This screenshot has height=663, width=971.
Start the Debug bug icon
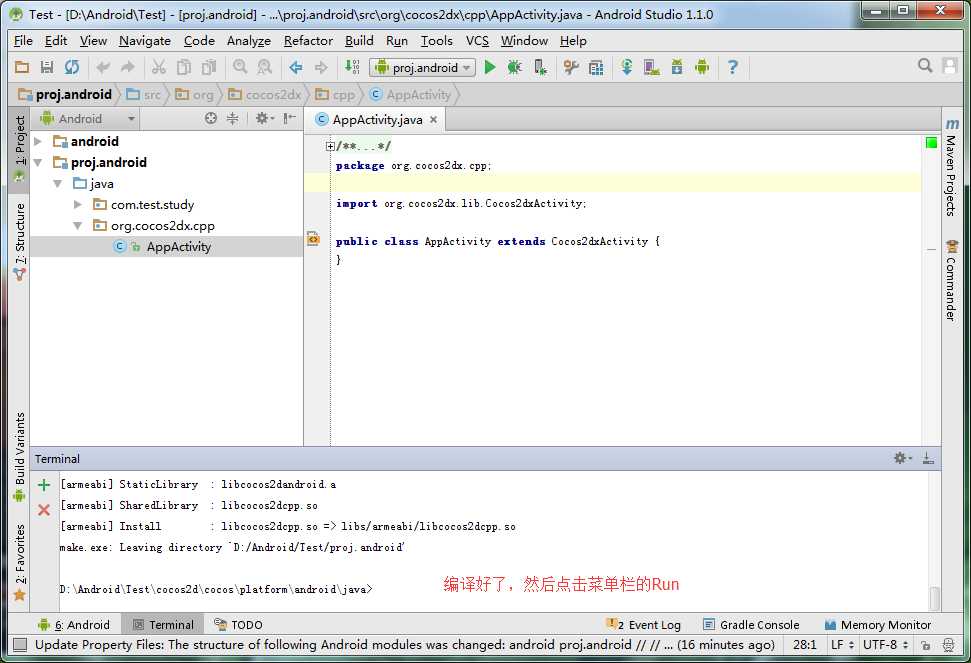[514, 67]
